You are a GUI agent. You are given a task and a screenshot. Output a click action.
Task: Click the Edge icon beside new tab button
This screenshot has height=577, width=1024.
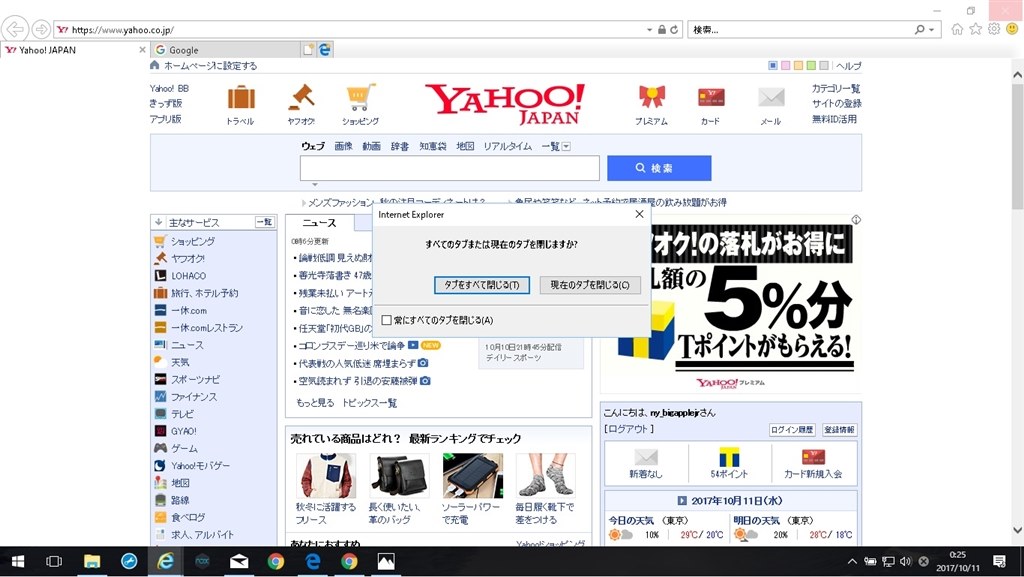click(325, 50)
